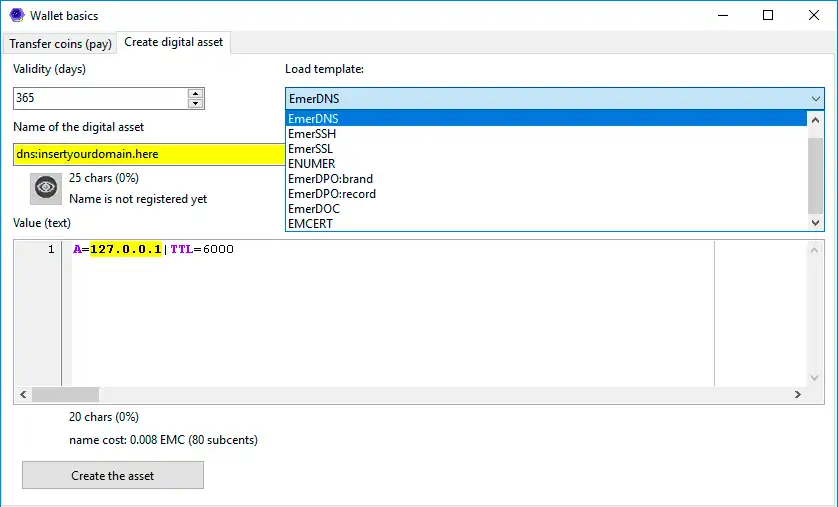Image resolution: width=838 pixels, height=507 pixels.
Task: Click the digital asset name field
Action: (149, 154)
